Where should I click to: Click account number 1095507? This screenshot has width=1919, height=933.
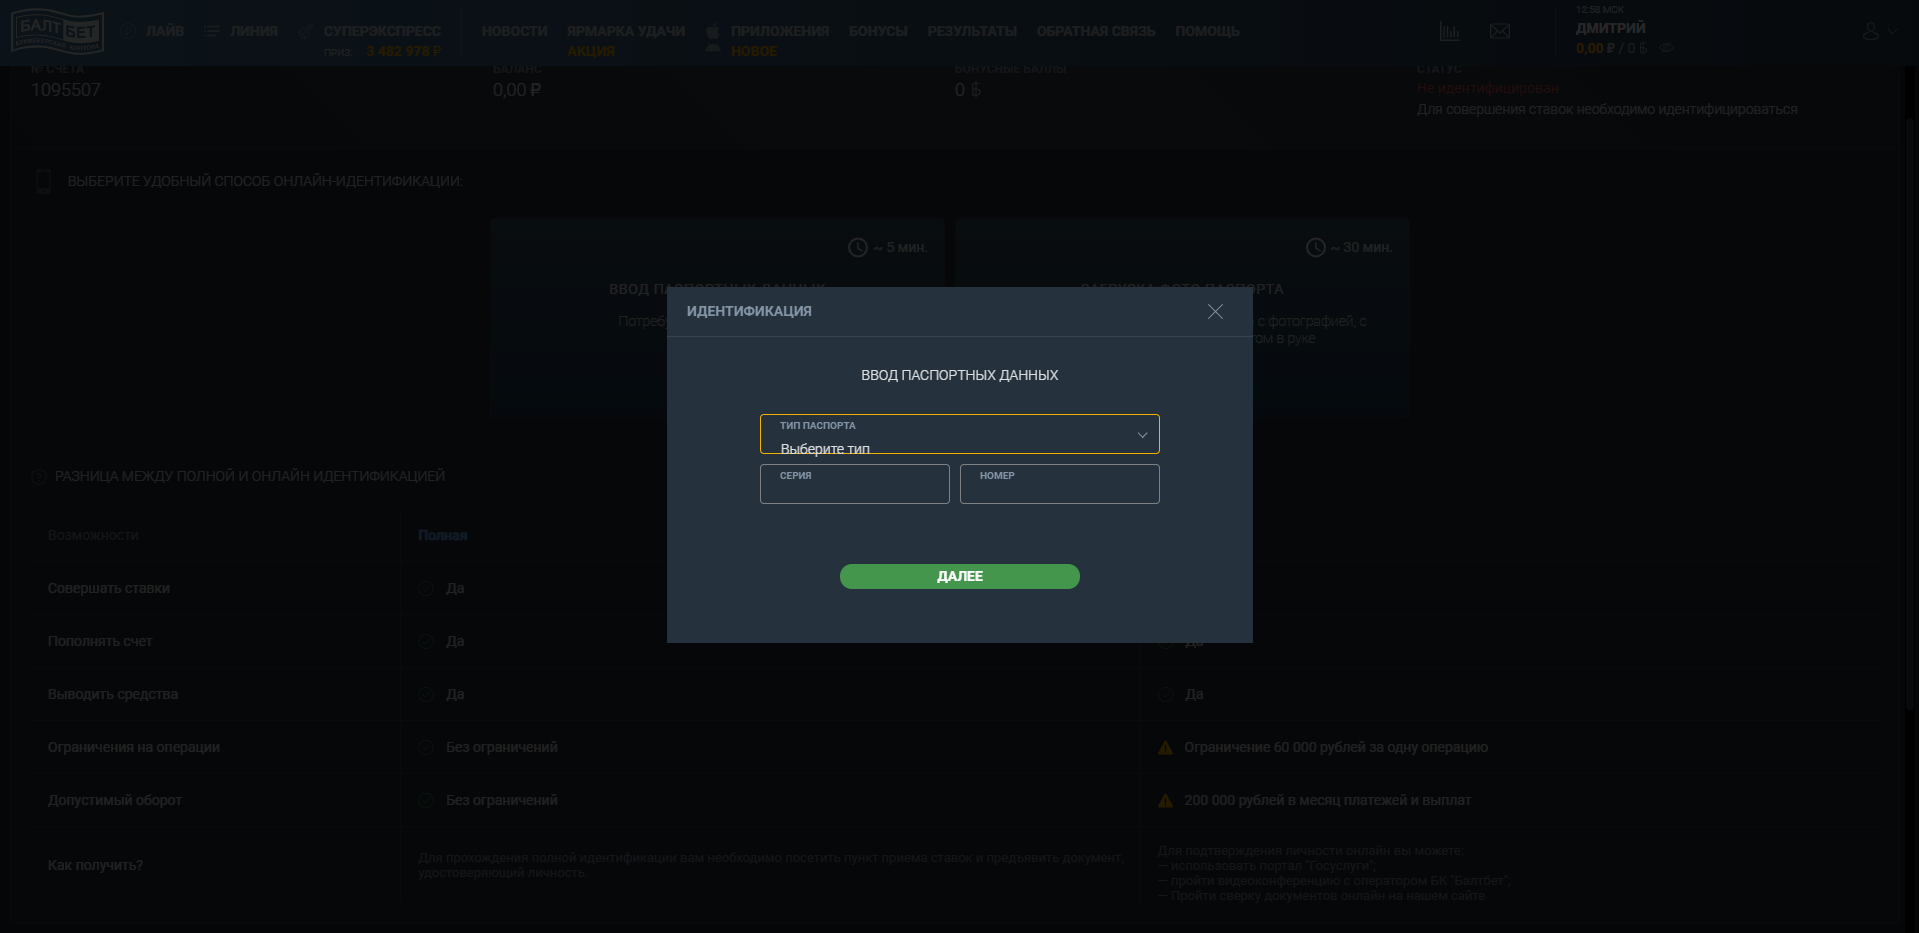pos(66,90)
